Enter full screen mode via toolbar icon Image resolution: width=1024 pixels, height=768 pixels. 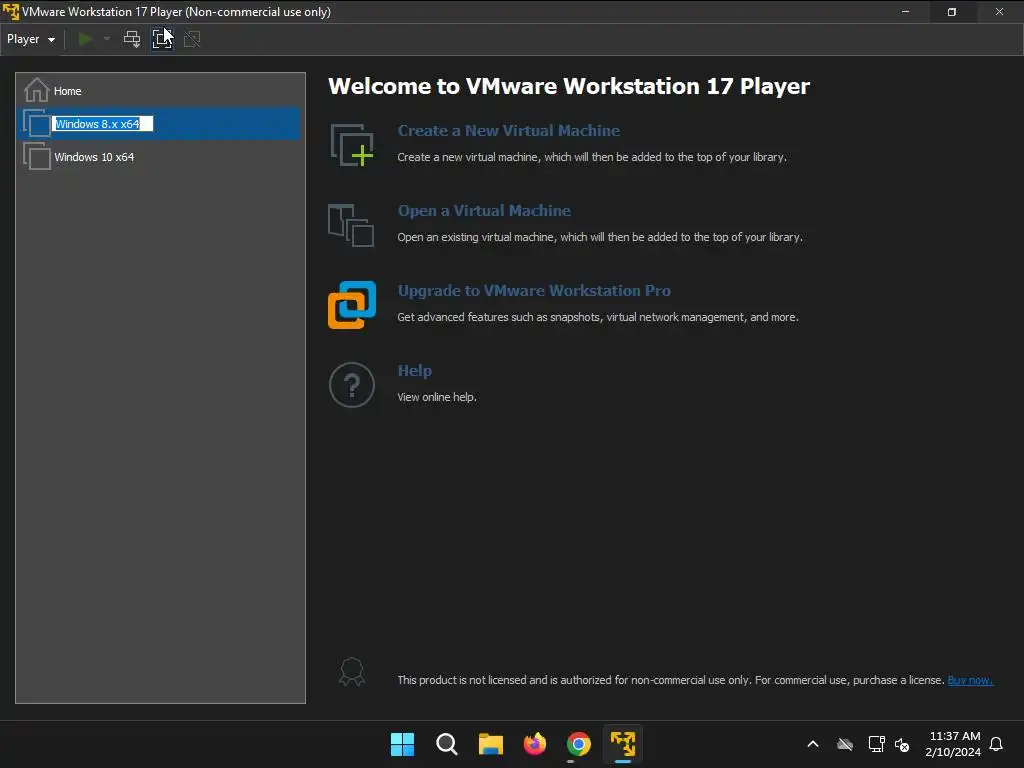pyautogui.click(x=162, y=39)
